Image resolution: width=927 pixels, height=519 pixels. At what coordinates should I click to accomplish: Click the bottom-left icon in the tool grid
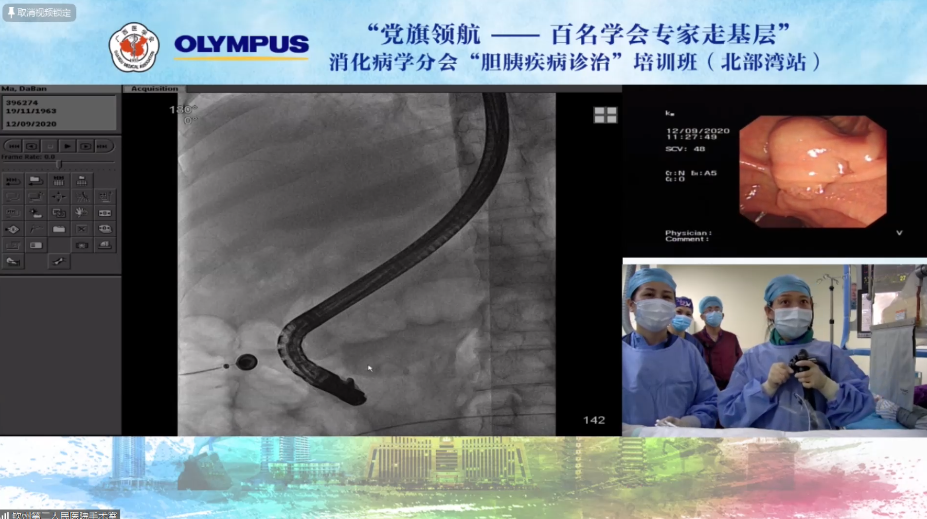coord(13,261)
